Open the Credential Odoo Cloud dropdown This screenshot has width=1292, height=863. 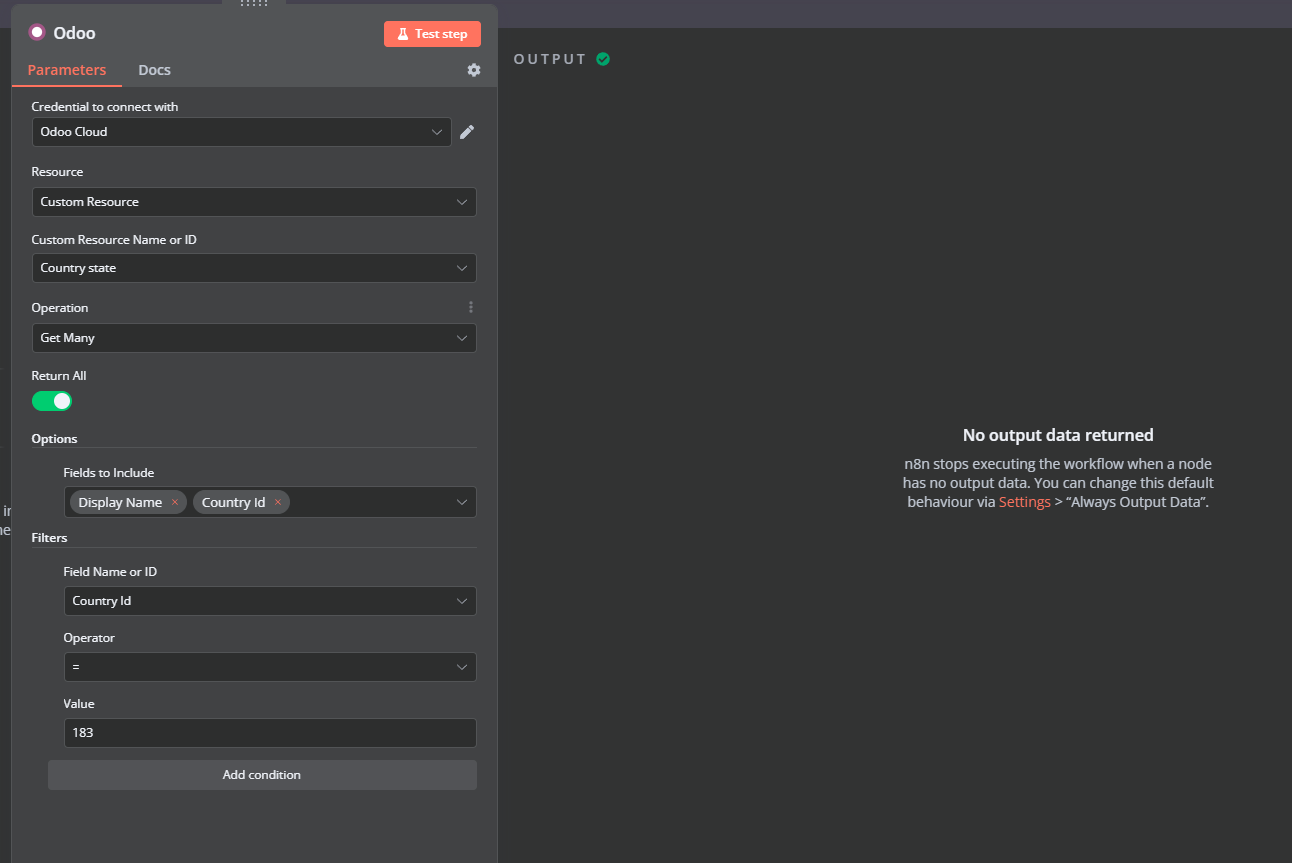[241, 132]
